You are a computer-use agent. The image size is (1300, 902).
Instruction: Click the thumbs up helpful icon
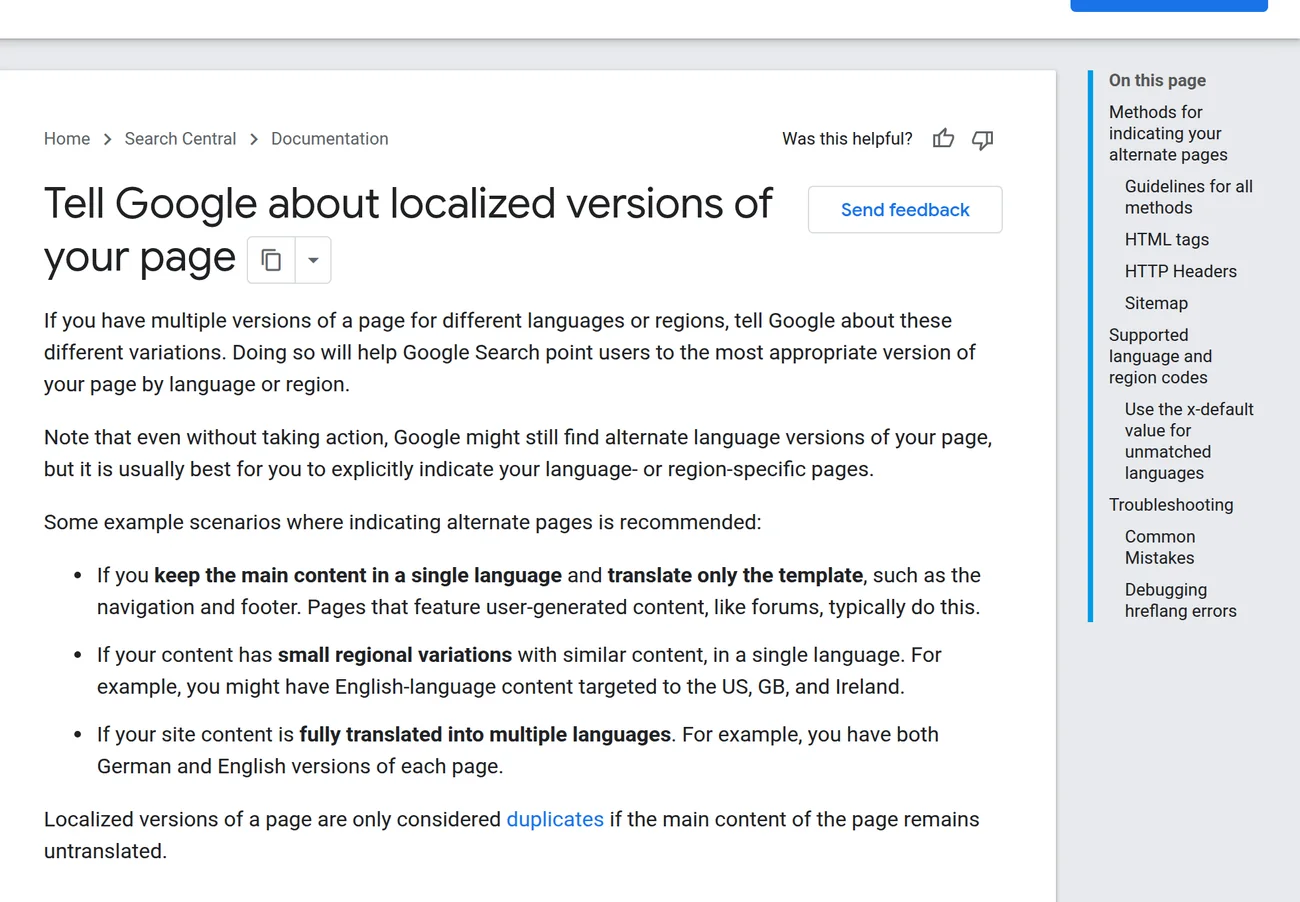(943, 139)
